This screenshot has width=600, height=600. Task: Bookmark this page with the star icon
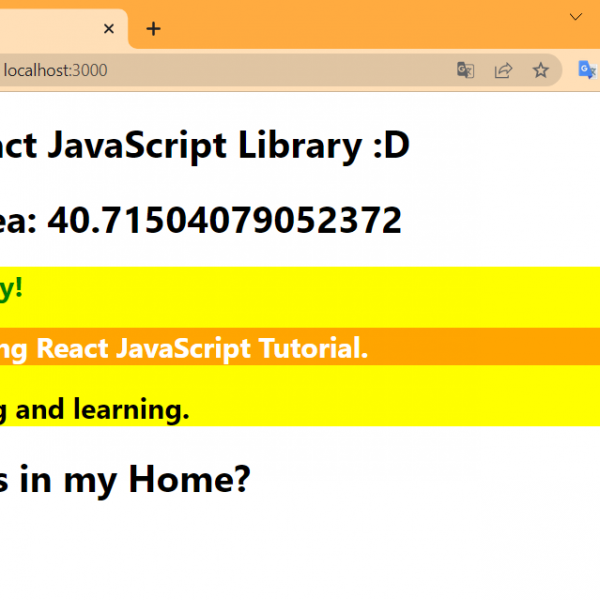click(540, 70)
